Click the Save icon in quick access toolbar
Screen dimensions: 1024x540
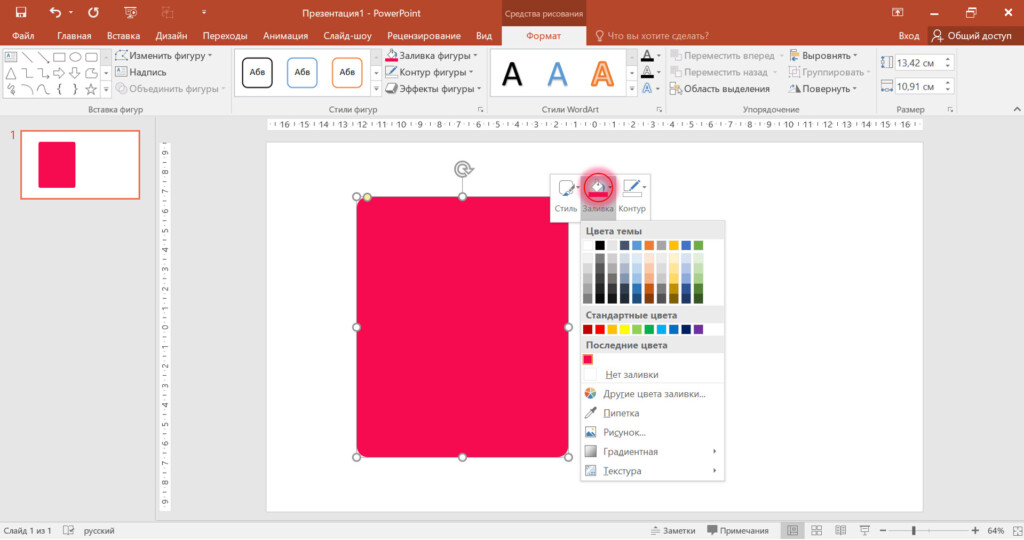click(x=21, y=12)
